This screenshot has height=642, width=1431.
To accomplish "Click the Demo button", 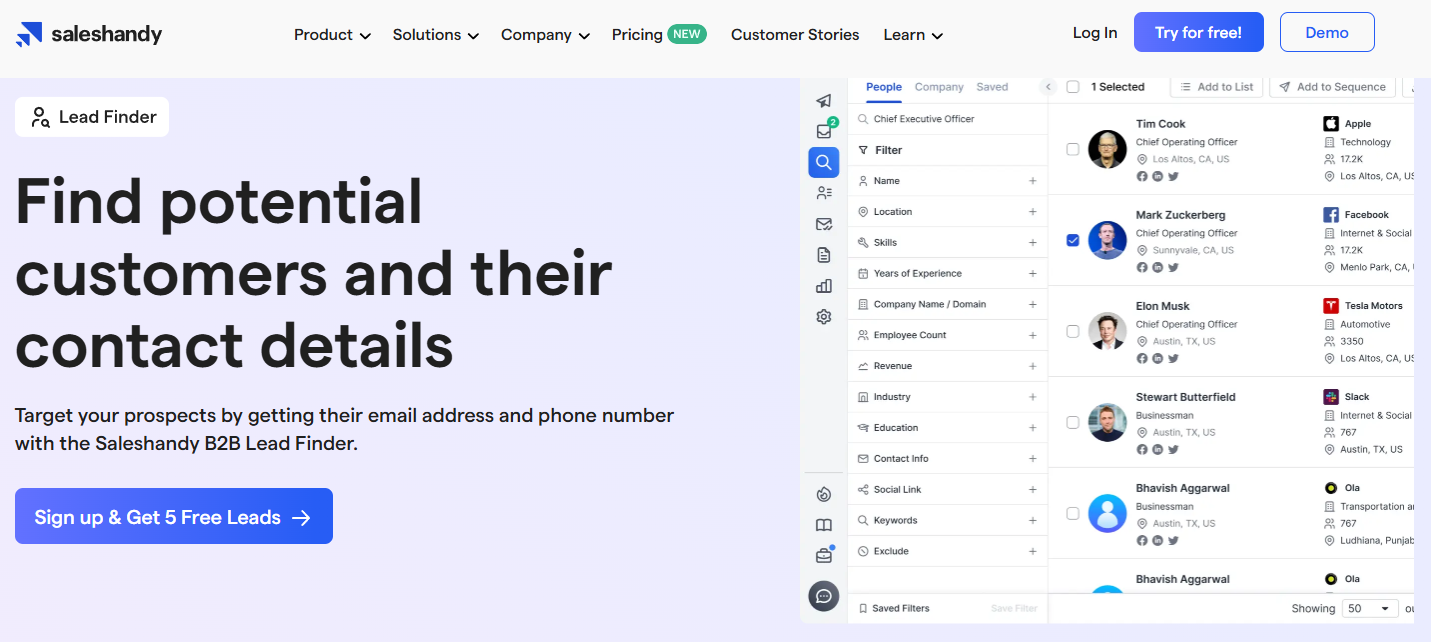I will click(1327, 32).
